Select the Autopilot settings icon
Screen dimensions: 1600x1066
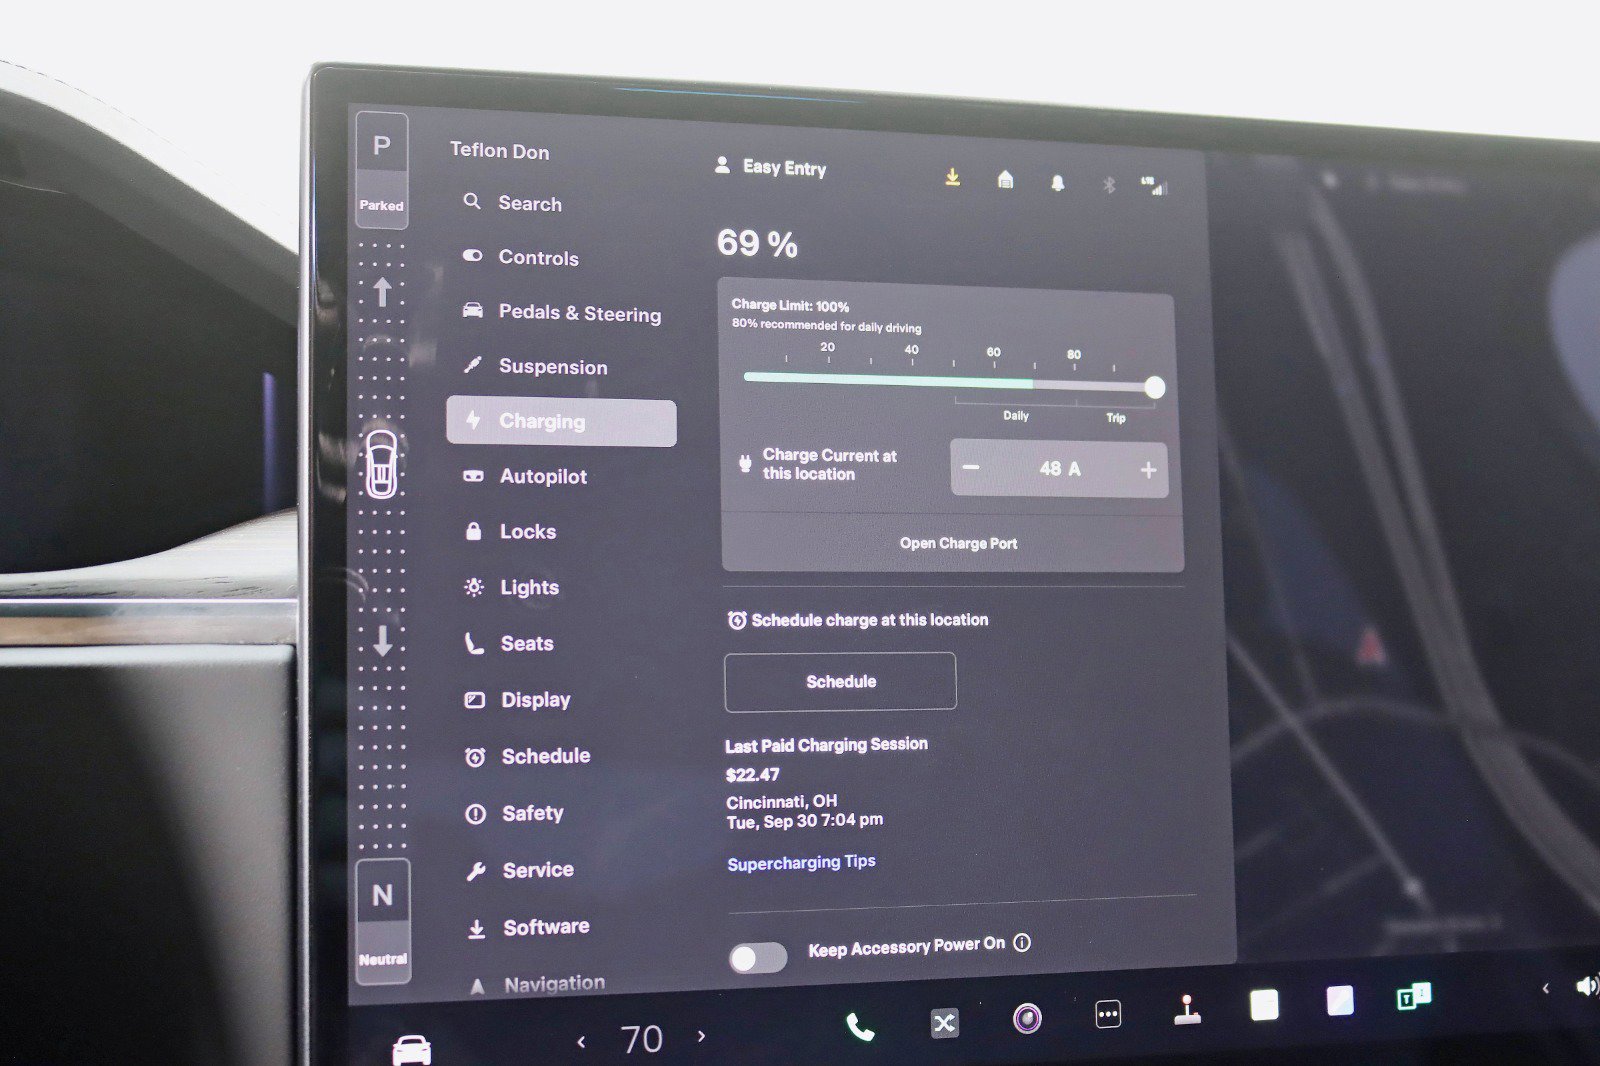tap(474, 476)
